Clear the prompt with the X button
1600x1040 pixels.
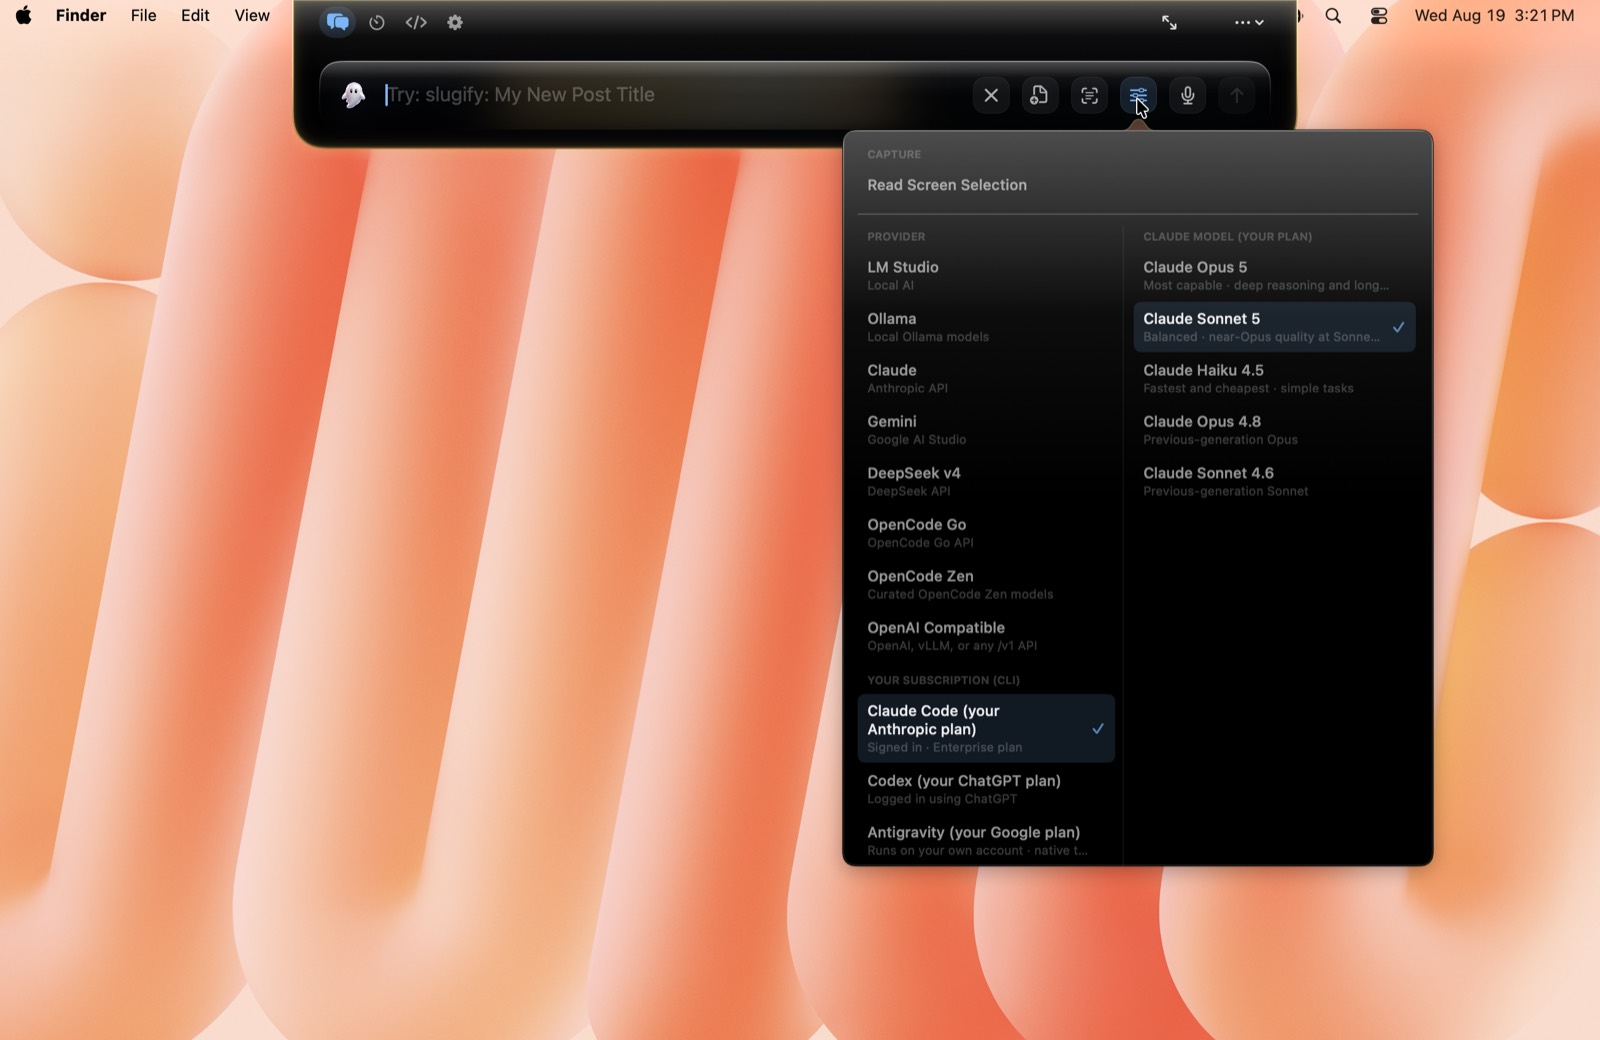tap(991, 95)
